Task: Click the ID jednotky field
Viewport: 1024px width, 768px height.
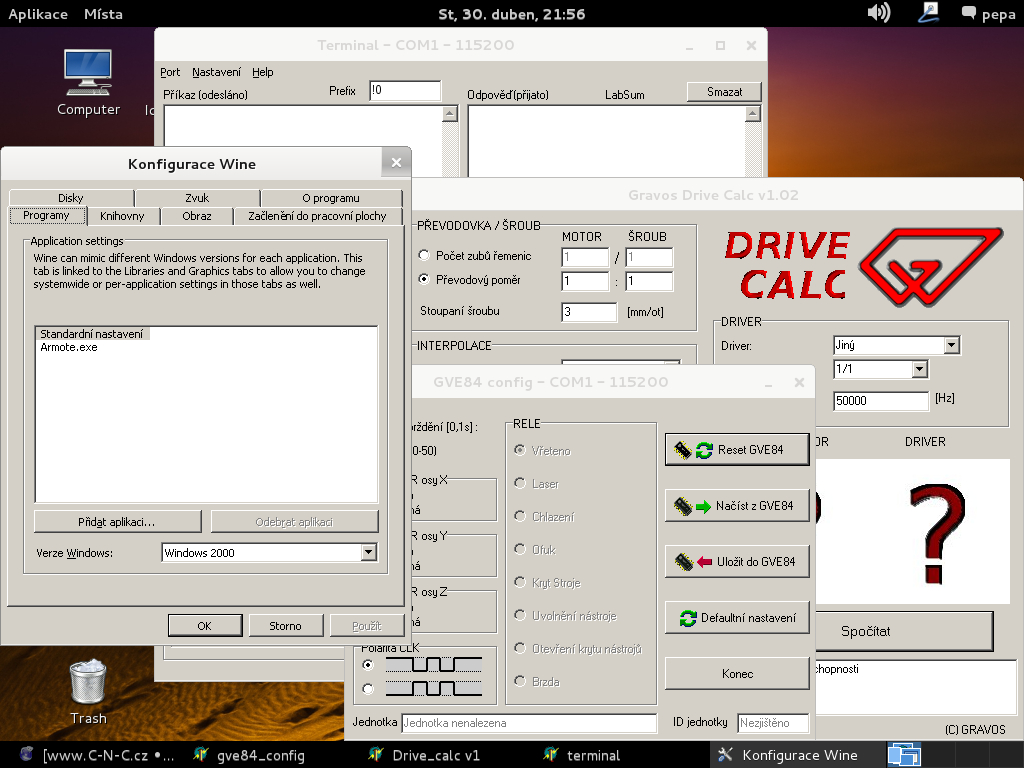Action: (x=773, y=723)
